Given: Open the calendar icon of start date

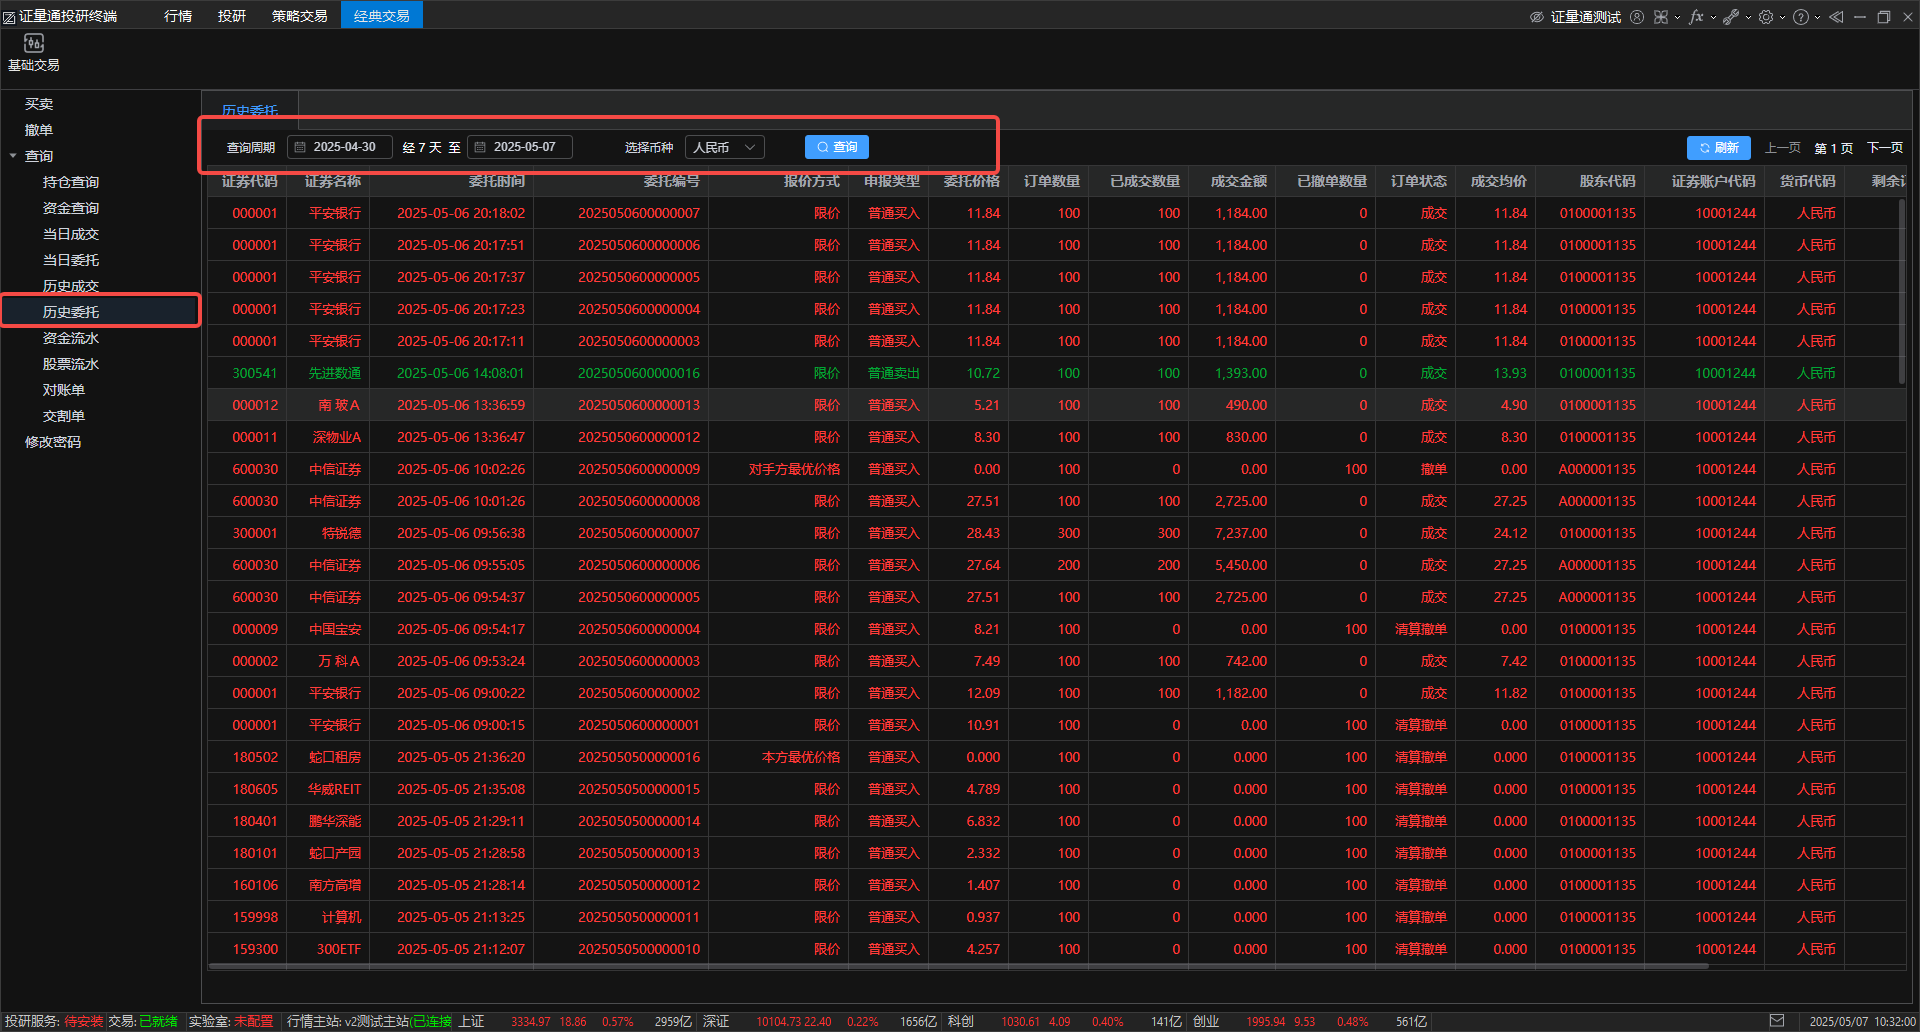Looking at the screenshot, I should tap(300, 147).
